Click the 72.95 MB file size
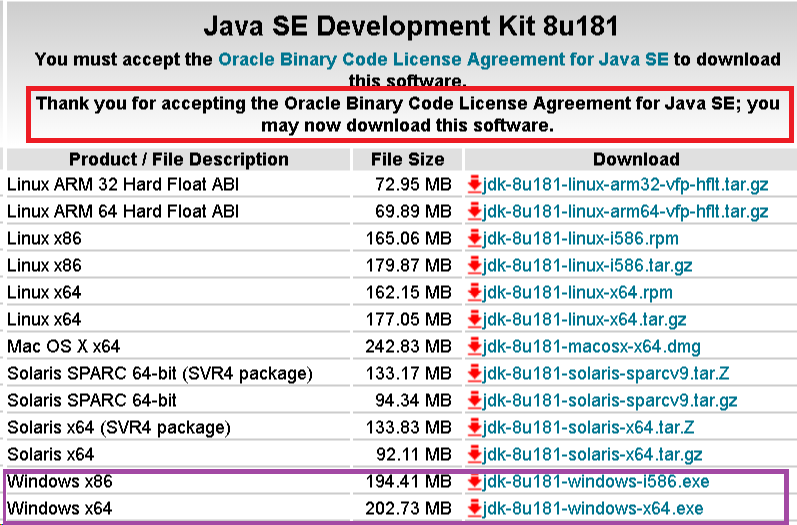The image size is (797, 525). coord(413,184)
